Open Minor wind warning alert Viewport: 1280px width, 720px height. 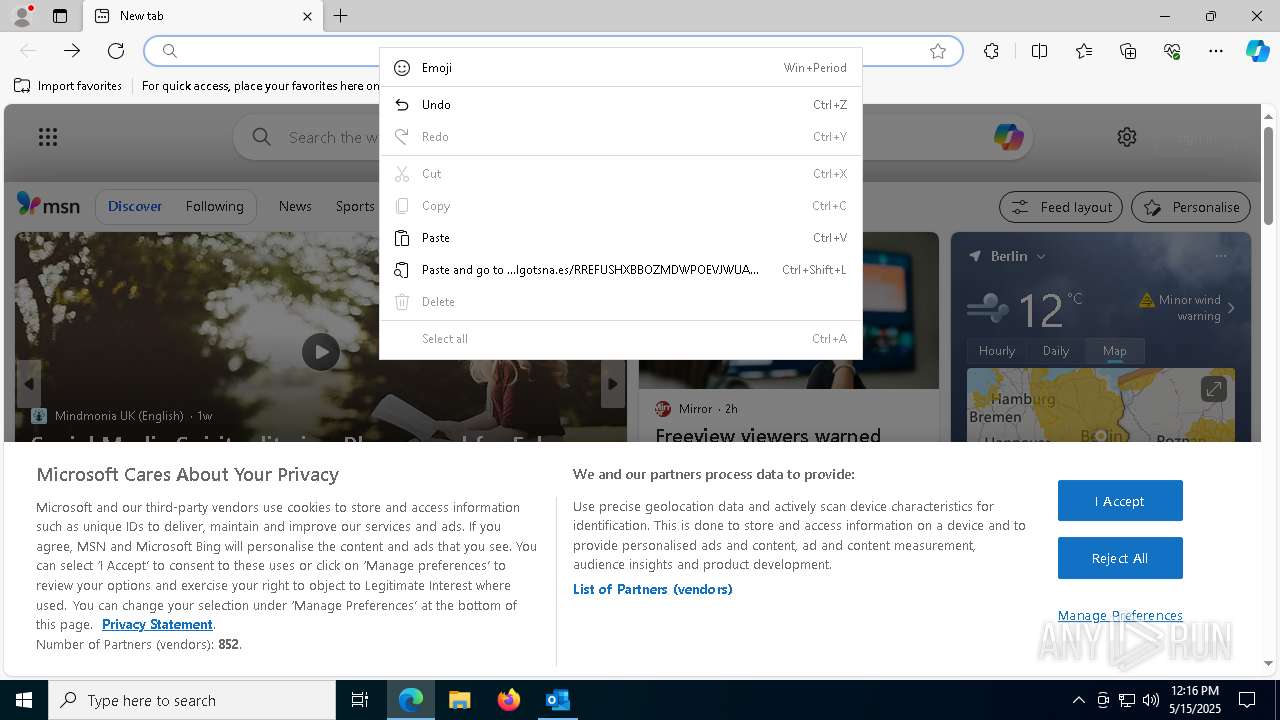1188,307
